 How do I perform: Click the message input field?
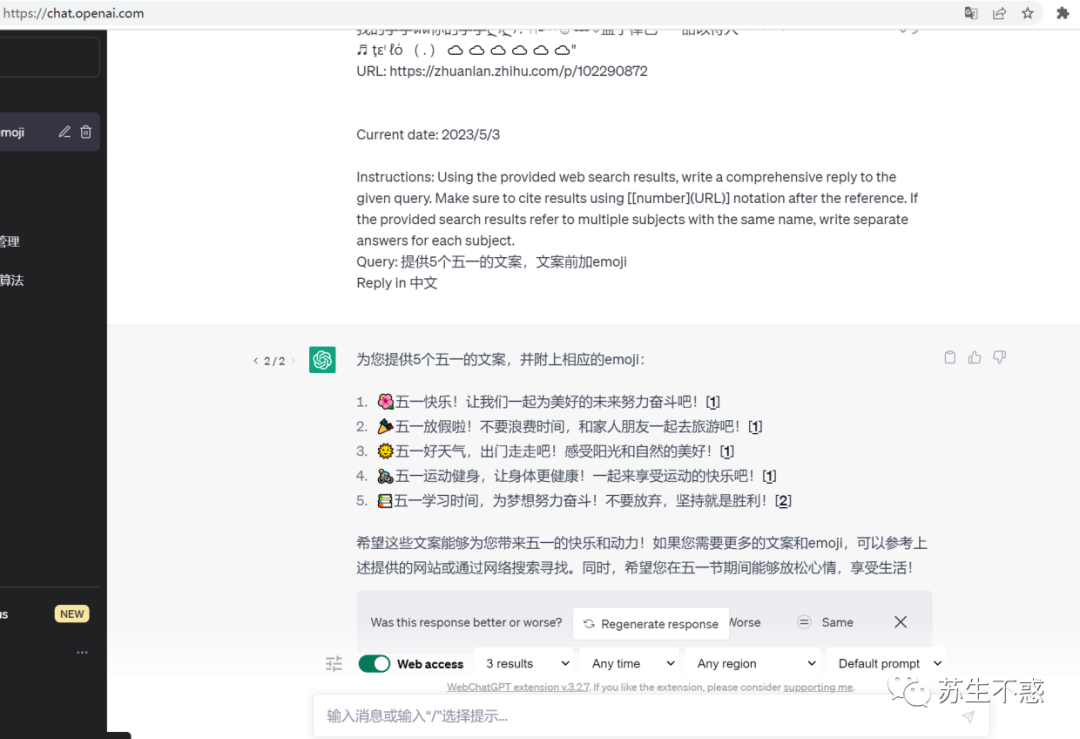[x=651, y=716]
